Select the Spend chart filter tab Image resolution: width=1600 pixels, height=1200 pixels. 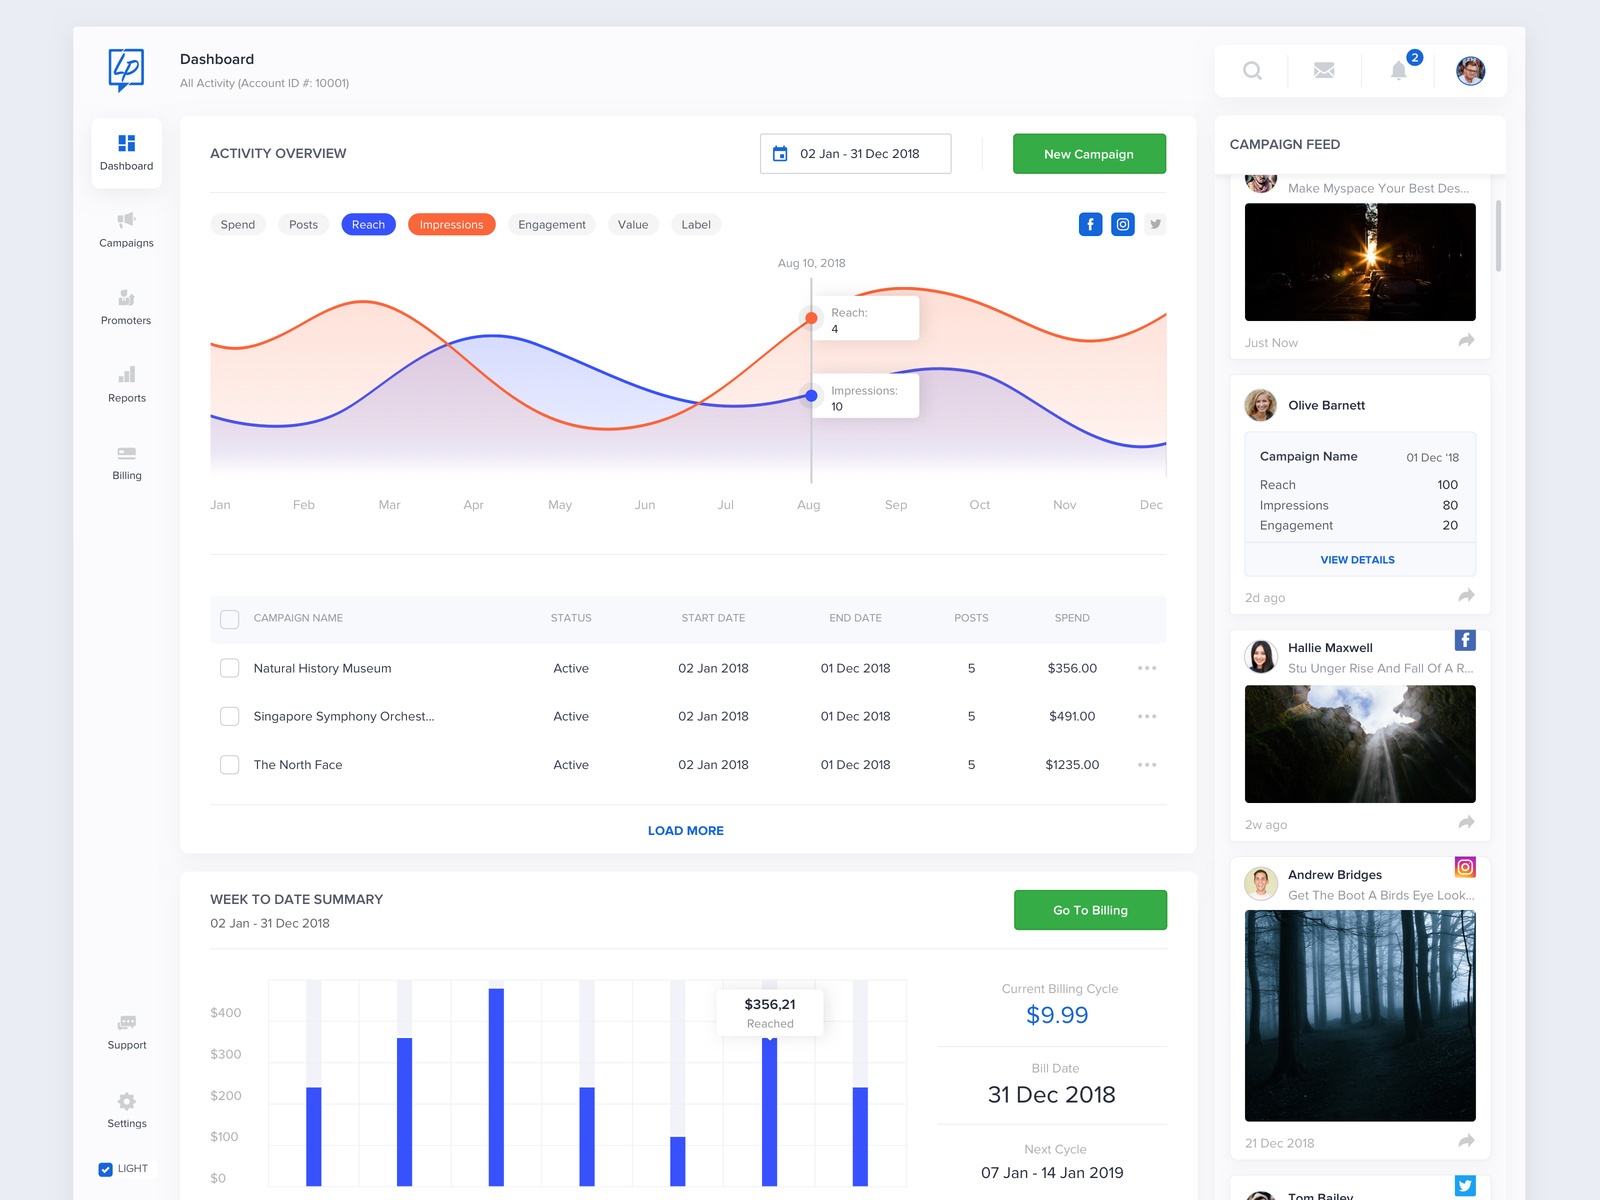coord(237,224)
